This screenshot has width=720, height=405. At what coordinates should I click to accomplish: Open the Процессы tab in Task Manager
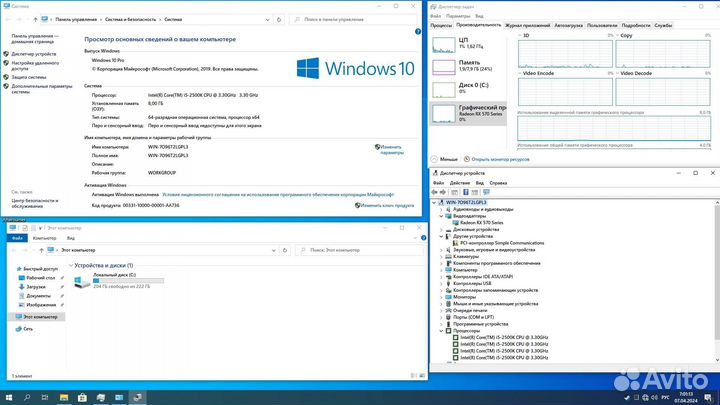[x=441, y=26]
